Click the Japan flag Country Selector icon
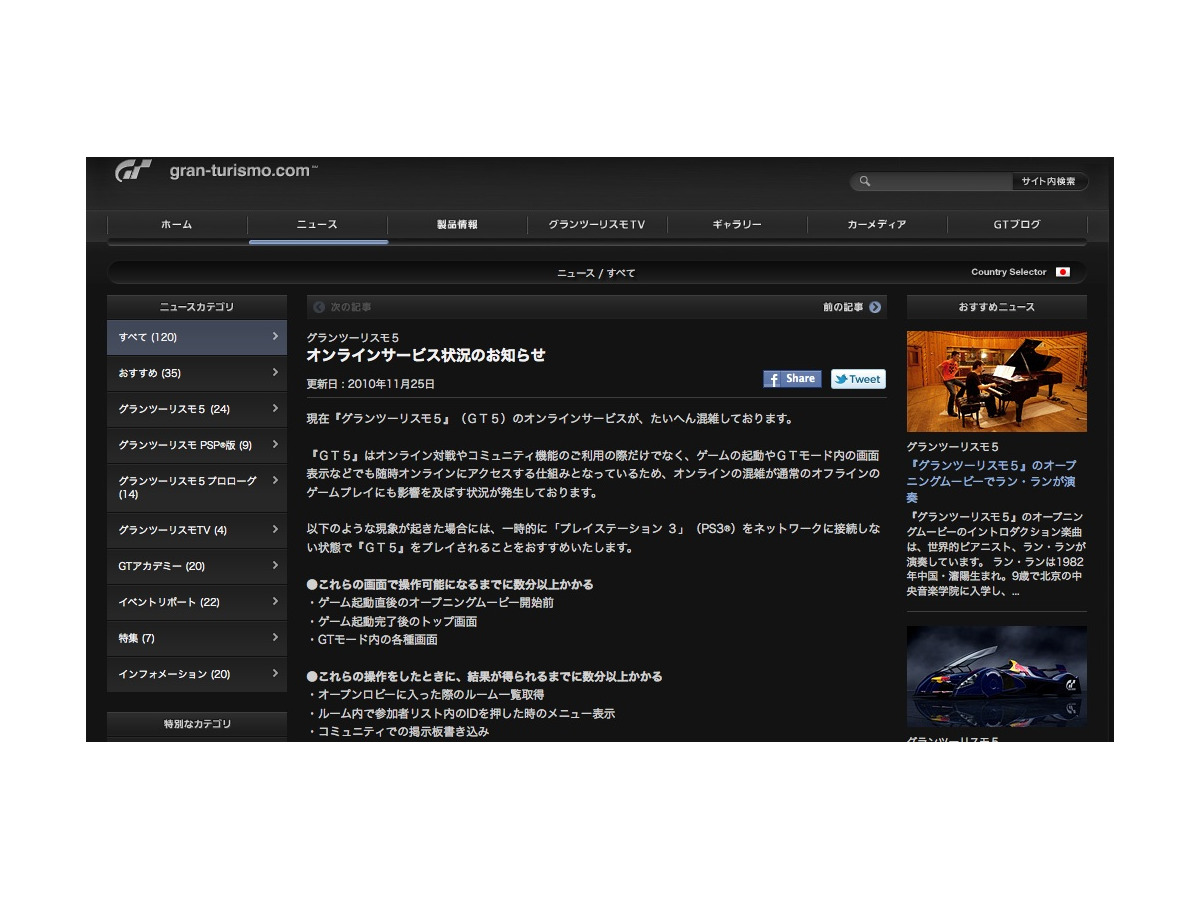 tap(1062, 272)
